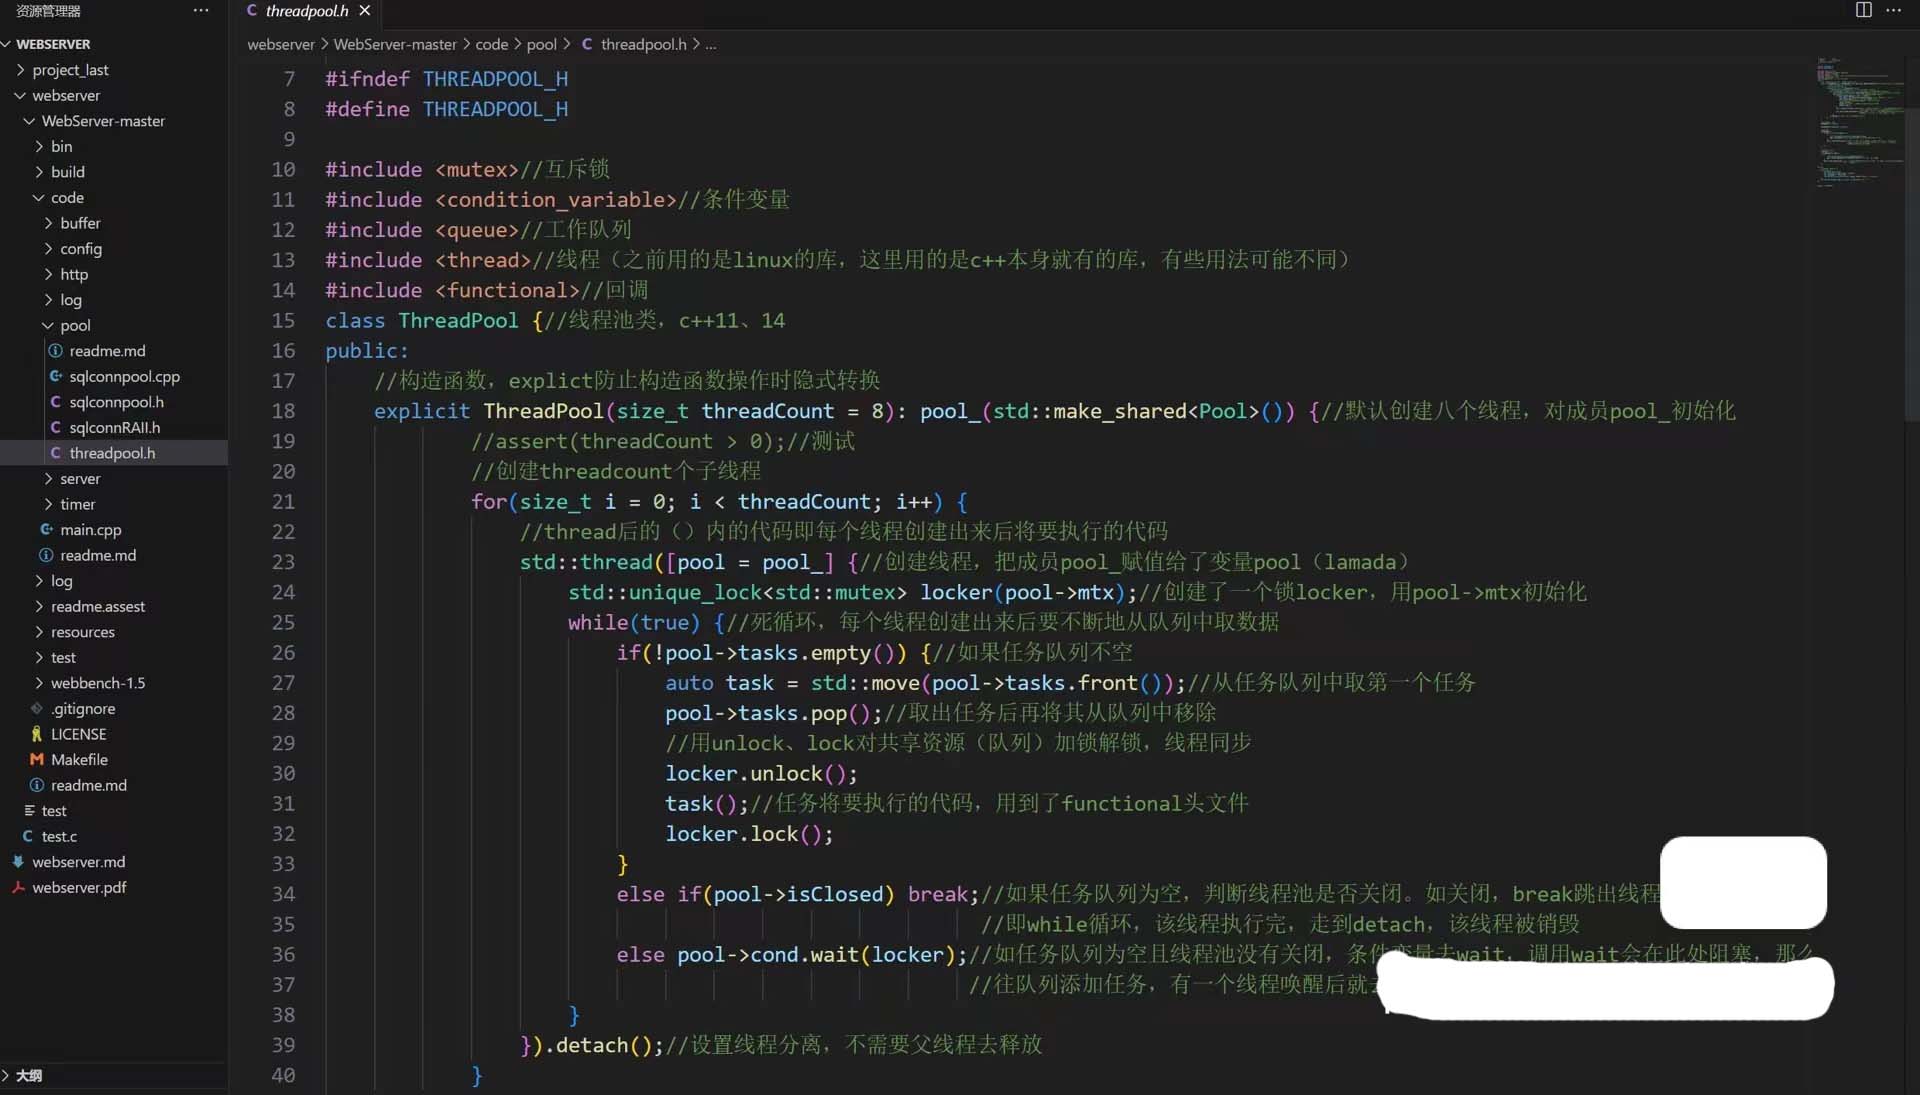Open main.cpp file
Viewport: 1920px width, 1095px height.
click(114, 530)
